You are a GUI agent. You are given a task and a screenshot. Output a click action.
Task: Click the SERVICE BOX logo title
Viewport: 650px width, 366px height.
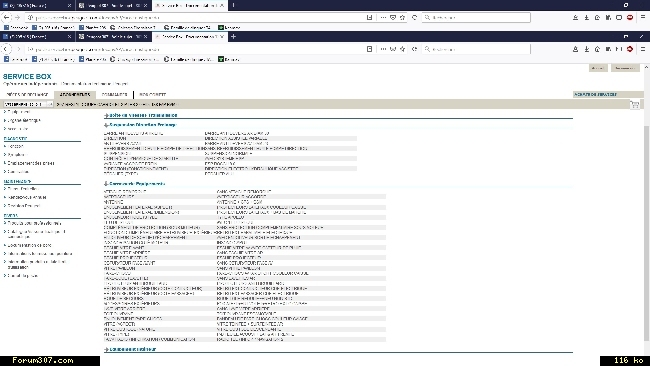pyautogui.click(x=27, y=76)
